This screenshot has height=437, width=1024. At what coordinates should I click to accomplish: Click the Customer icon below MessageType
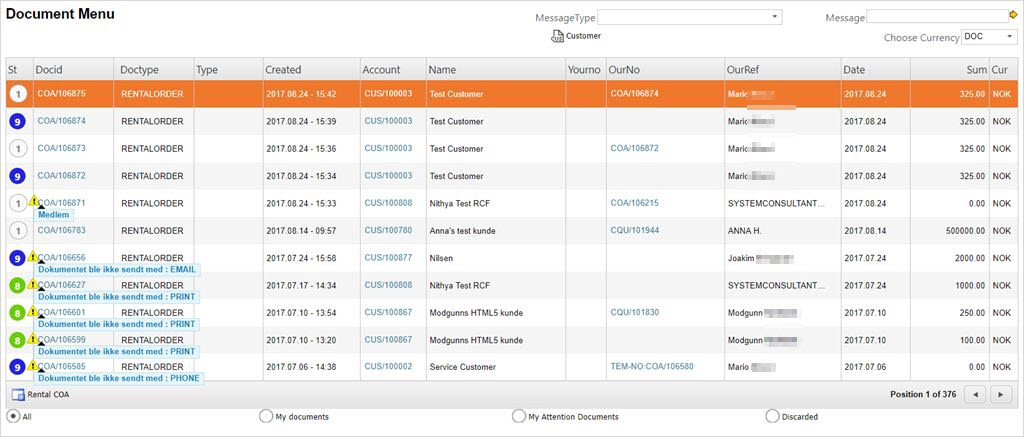click(558, 36)
